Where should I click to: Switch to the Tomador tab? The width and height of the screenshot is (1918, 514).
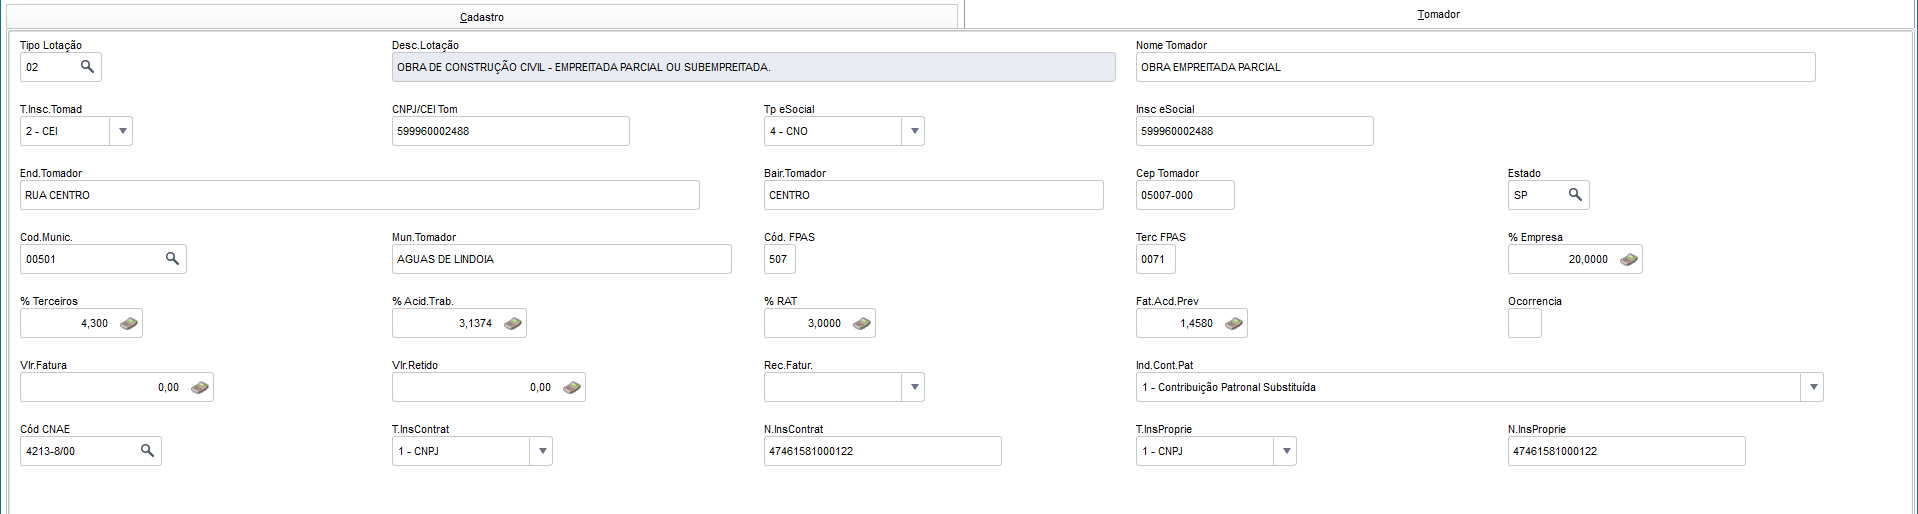(x=1438, y=14)
